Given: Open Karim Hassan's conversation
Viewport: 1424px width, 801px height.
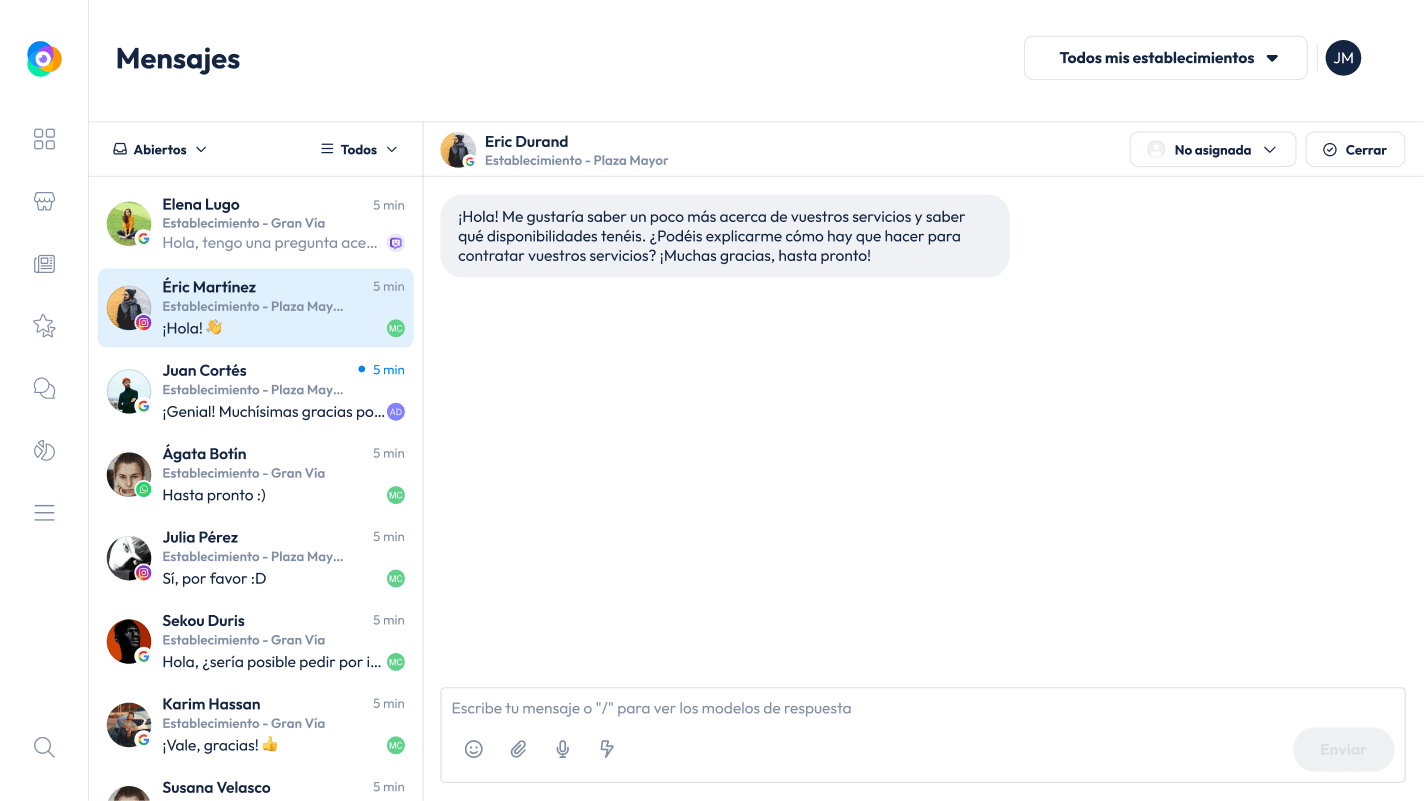Looking at the screenshot, I should (256, 725).
